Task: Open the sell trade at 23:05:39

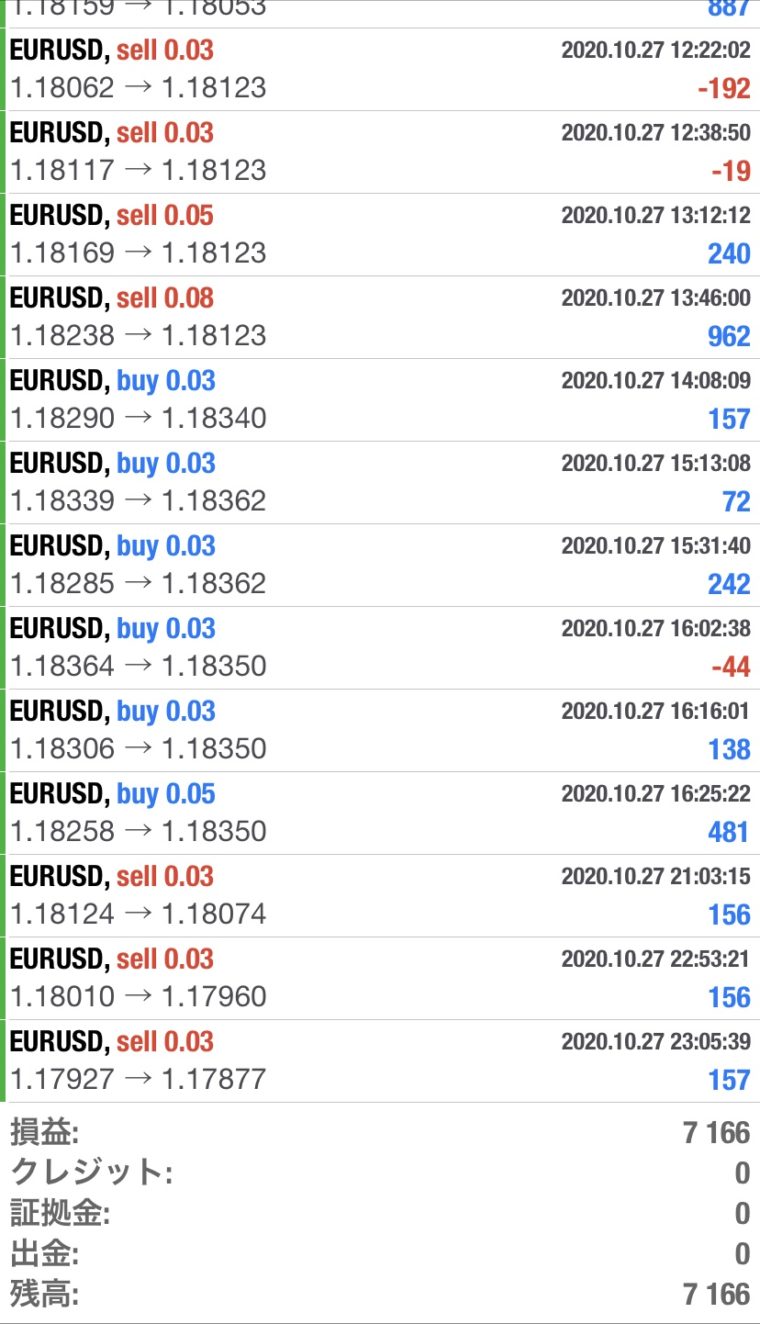Action: coord(380,1061)
